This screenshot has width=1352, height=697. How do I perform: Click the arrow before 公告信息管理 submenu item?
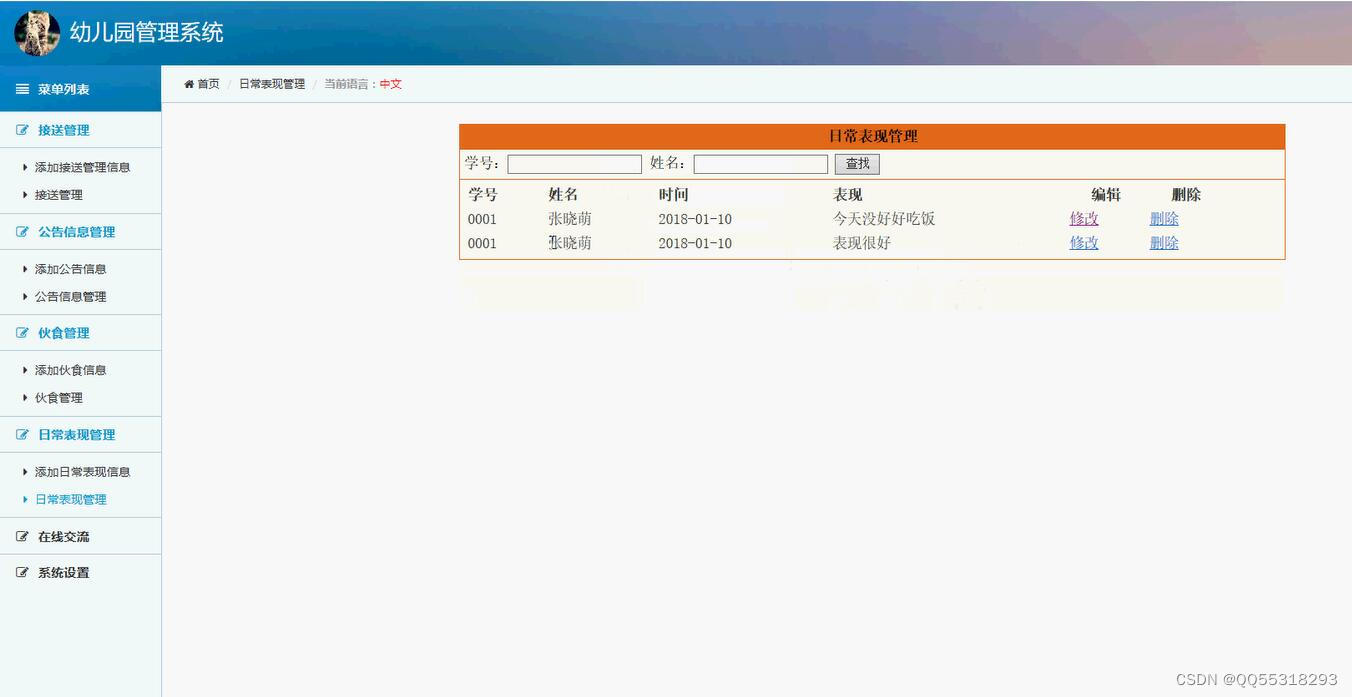click(x=25, y=297)
